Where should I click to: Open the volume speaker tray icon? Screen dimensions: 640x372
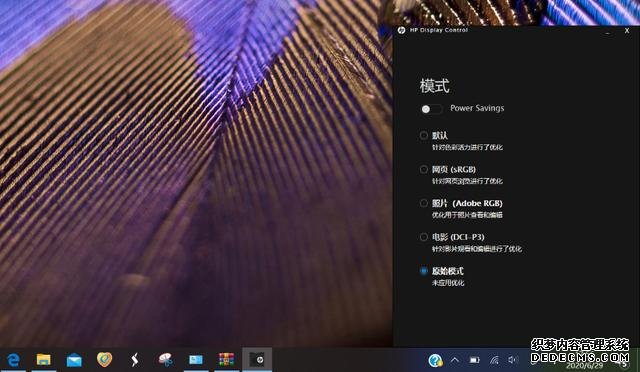click(513, 360)
